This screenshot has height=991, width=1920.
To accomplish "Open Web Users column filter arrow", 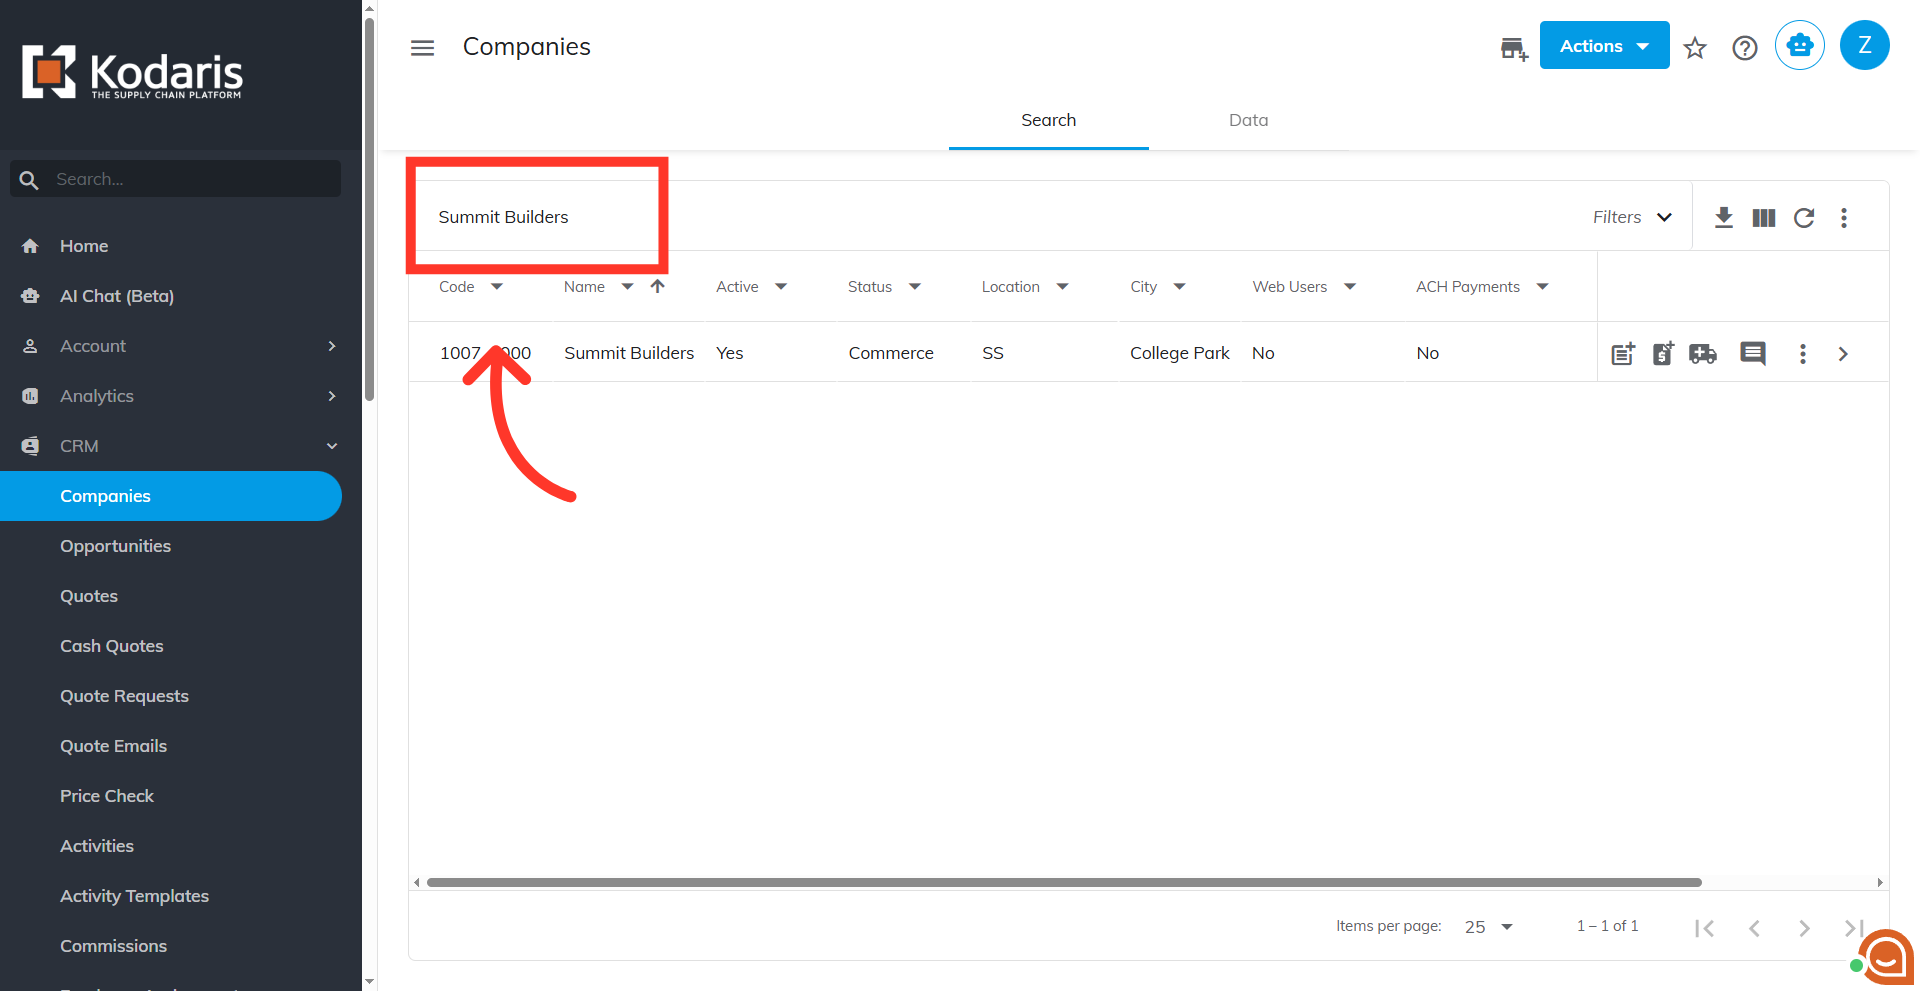I will click(x=1350, y=286).
